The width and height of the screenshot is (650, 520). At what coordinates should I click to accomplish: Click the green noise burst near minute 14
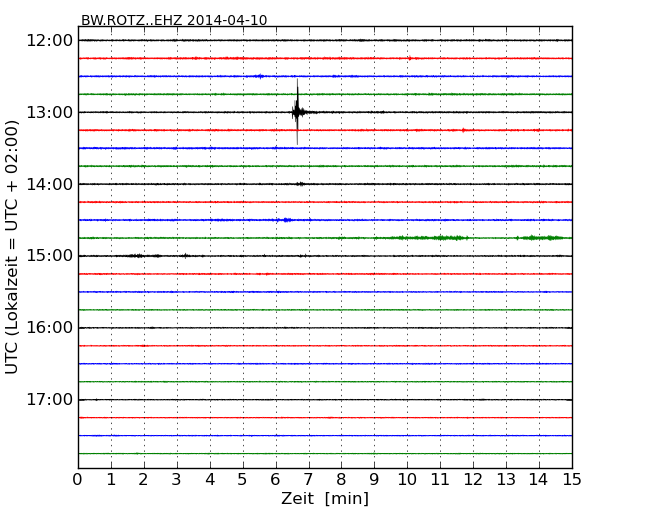coord(540,238)
